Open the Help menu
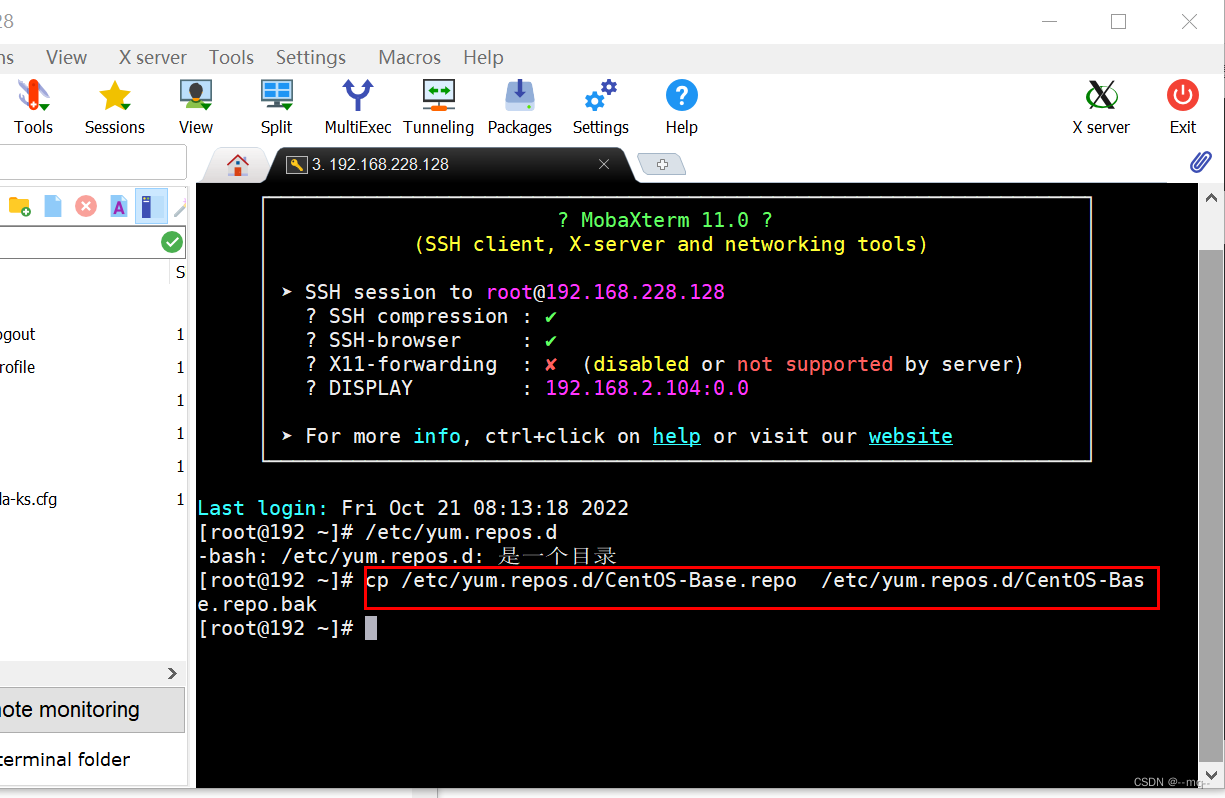Viewport: 1225px width, 798px height. pyautogui.click(x=483, y=57)
